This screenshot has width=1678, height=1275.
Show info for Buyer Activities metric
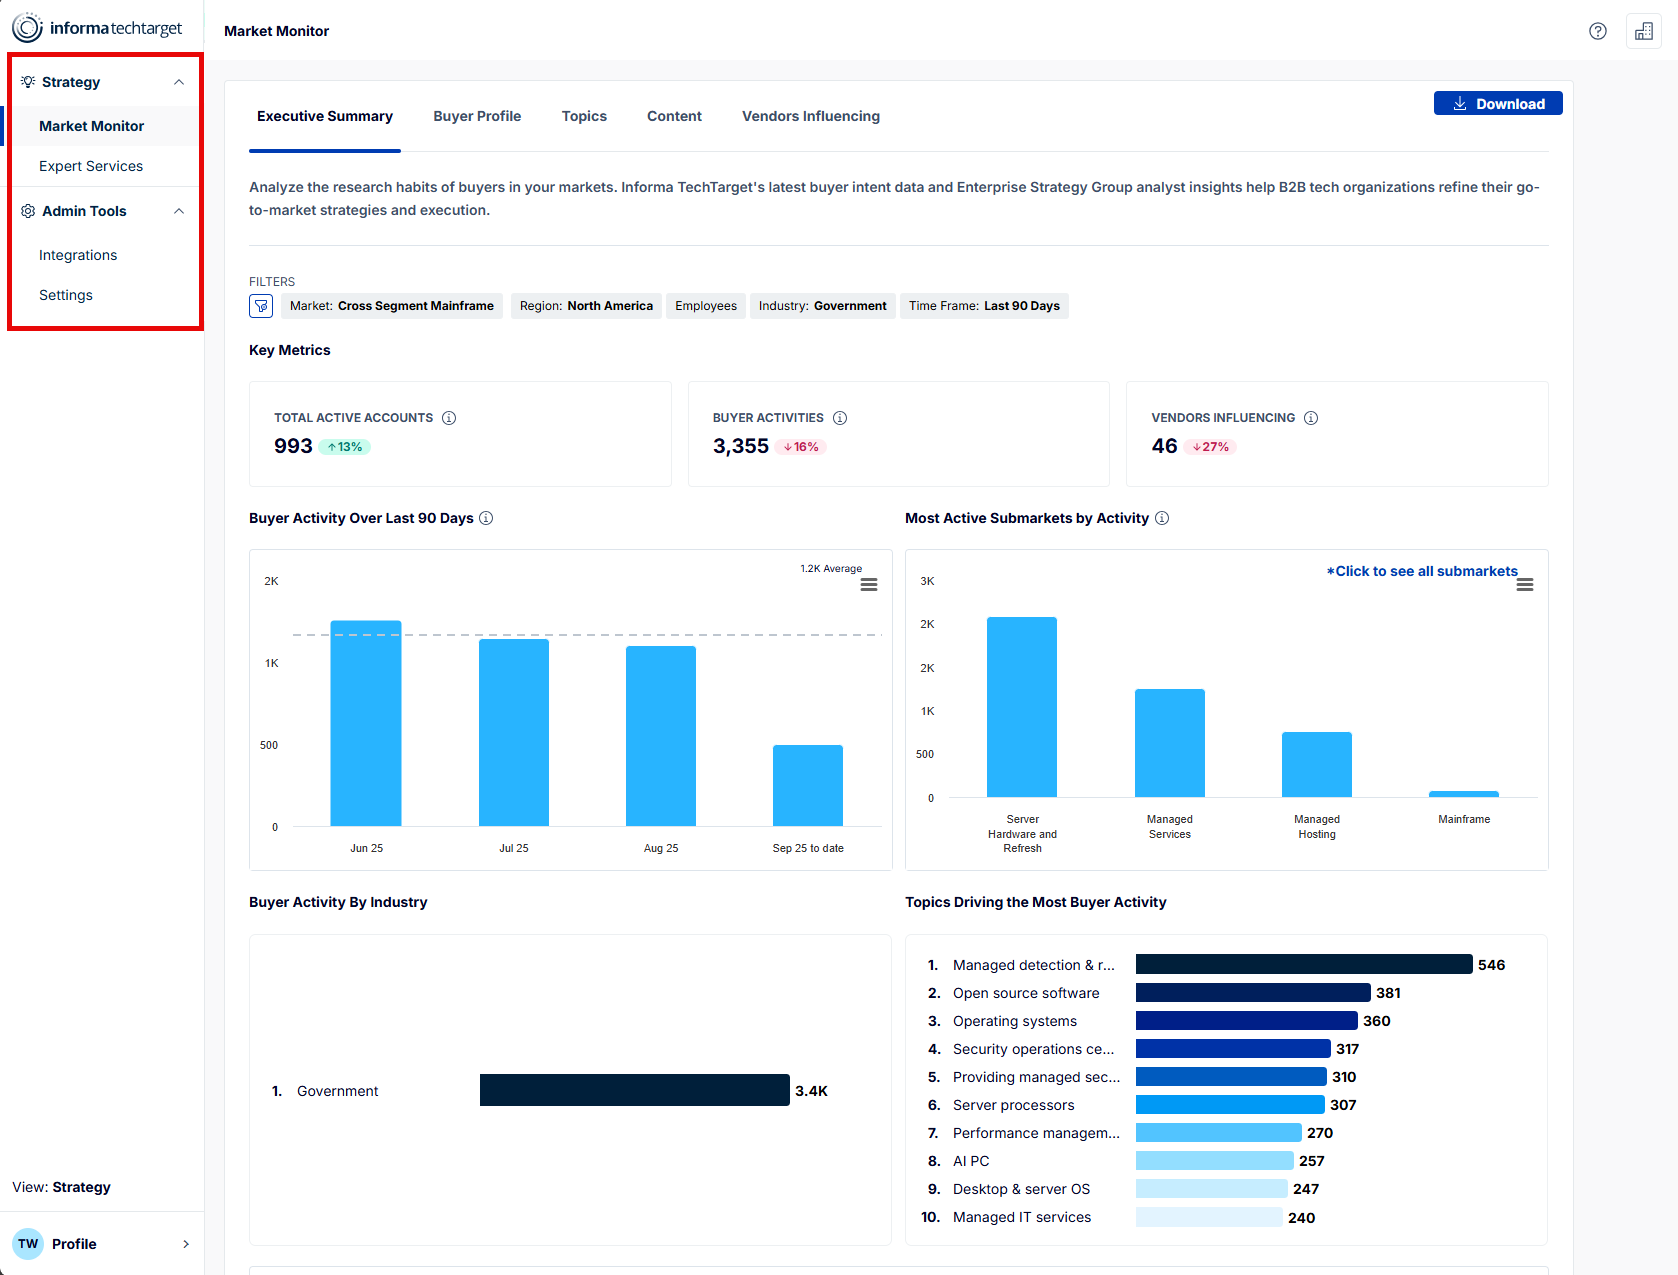coord(840,418)
